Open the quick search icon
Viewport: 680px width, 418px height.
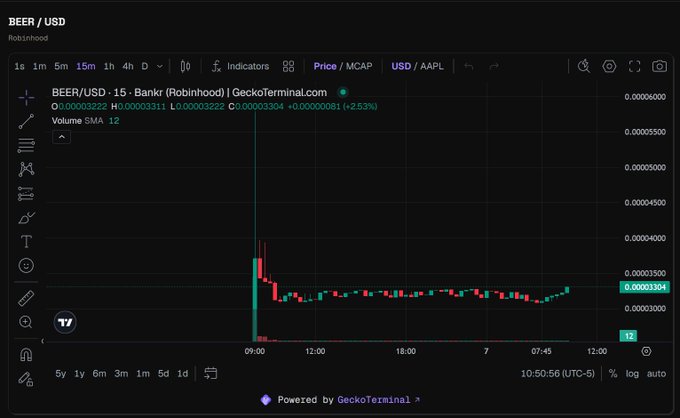click(584, 66)
